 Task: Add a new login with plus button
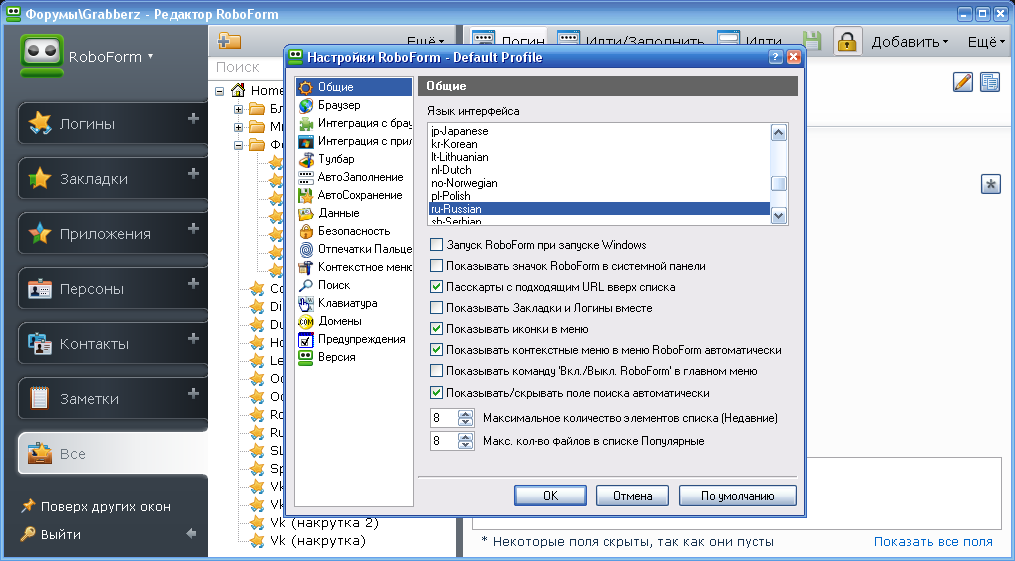tap(193, 118)
